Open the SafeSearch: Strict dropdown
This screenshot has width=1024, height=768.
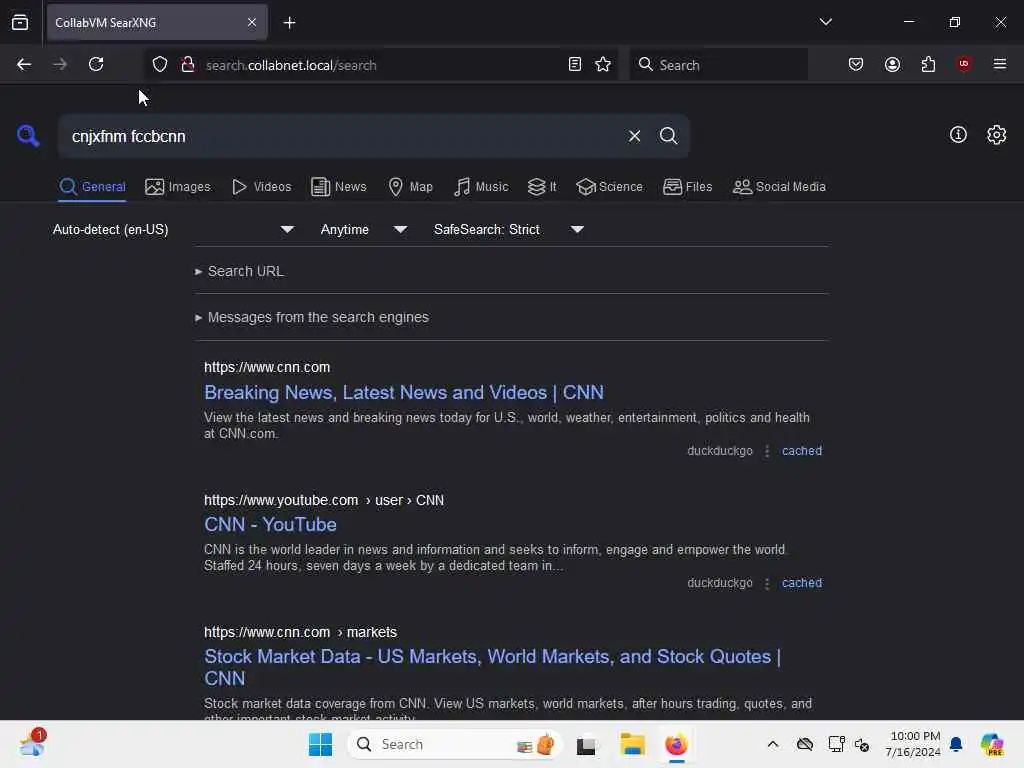509,229
